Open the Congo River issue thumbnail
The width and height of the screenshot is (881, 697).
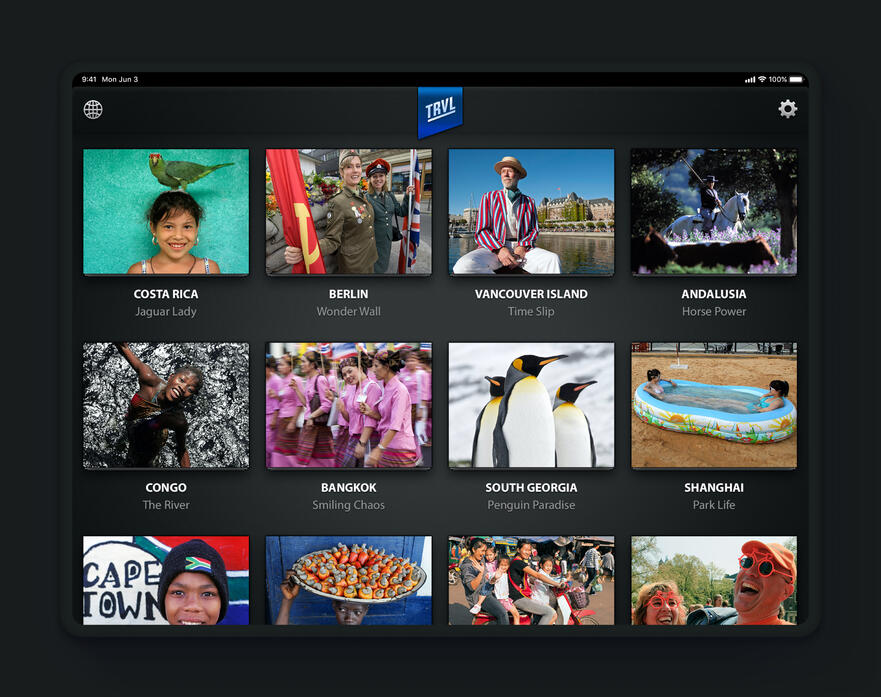(x=166, y=405)
